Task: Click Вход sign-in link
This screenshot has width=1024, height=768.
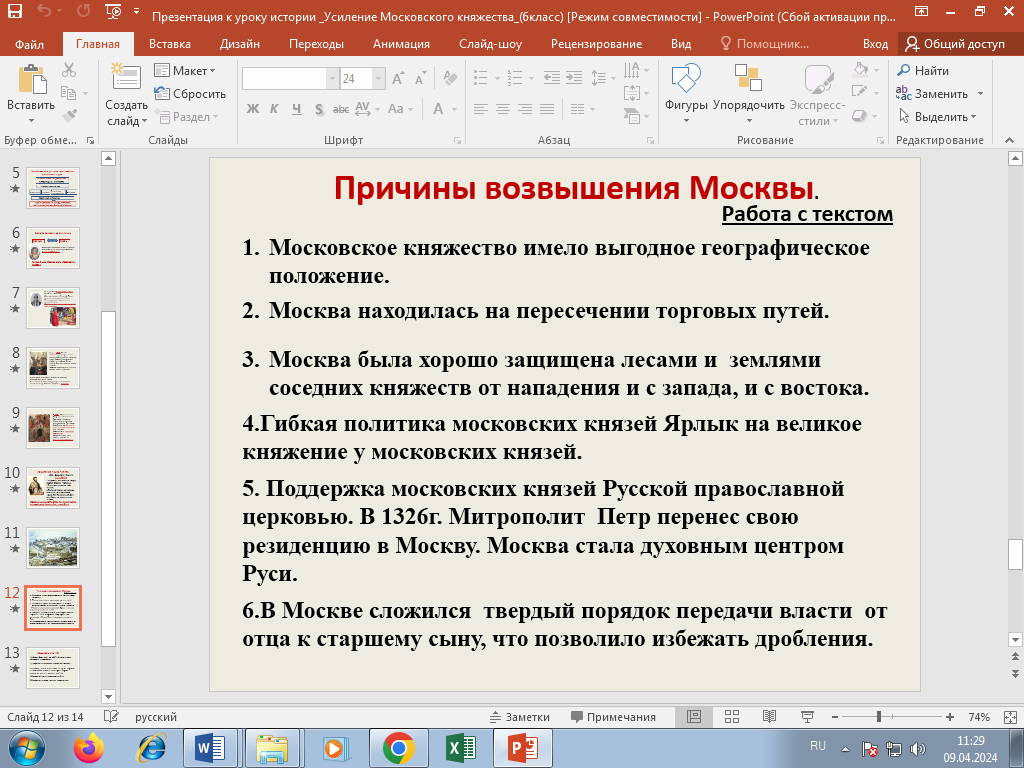Action: (x=875, y=44)
